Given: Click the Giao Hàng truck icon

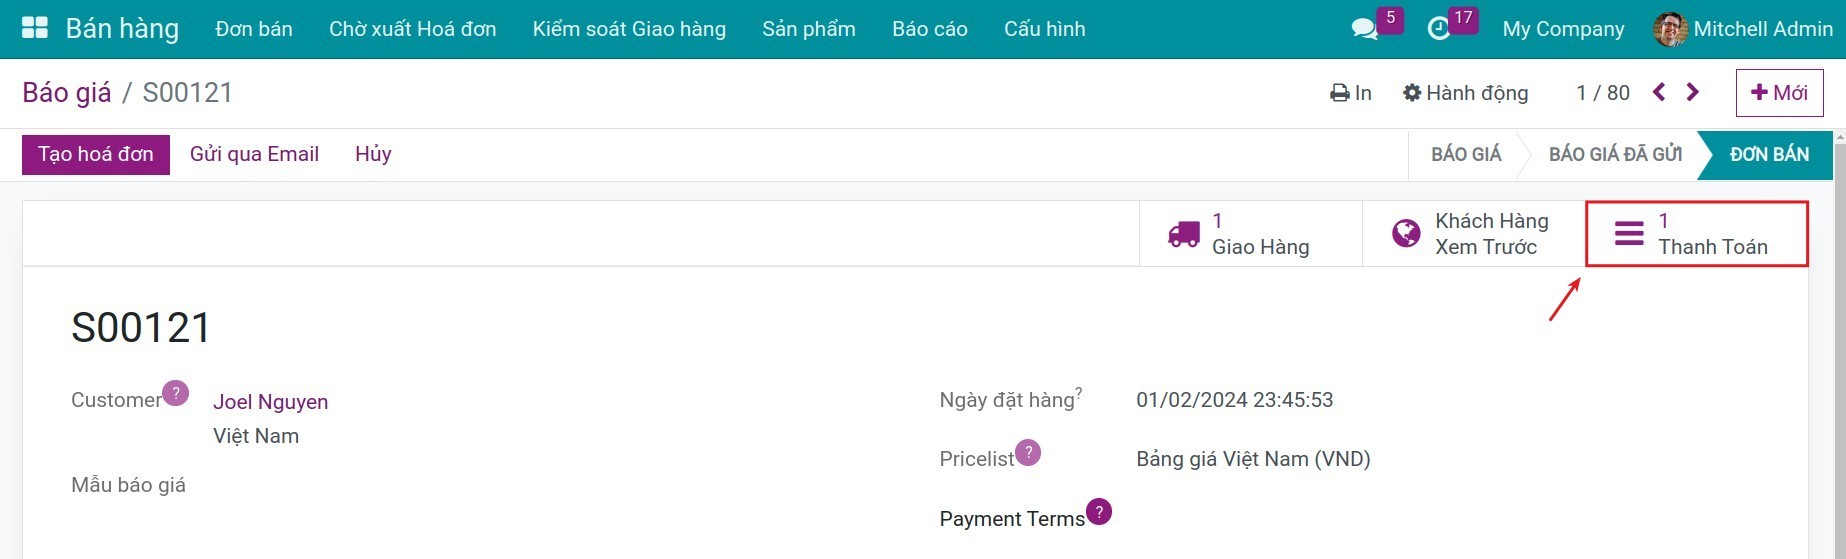Looking at the screenshot, I should click(x=1184, y=234).
